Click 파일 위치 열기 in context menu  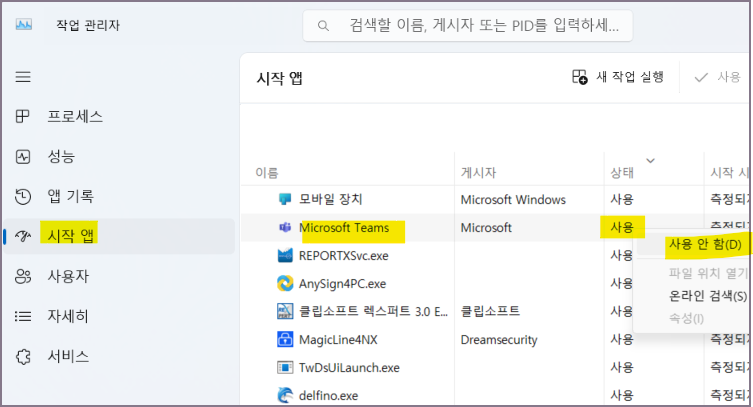(x=708, y=273)
